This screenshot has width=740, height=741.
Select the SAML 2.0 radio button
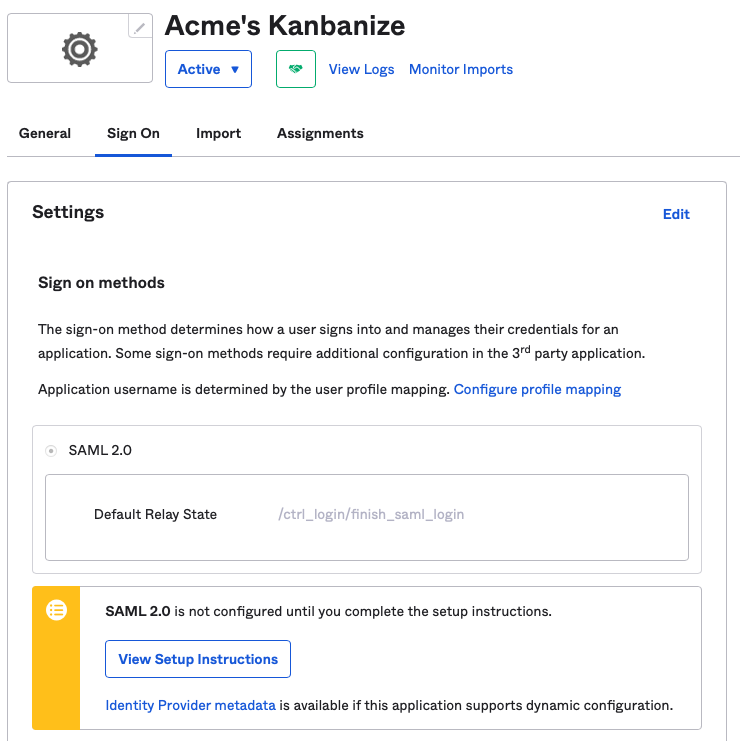(51, 451)
